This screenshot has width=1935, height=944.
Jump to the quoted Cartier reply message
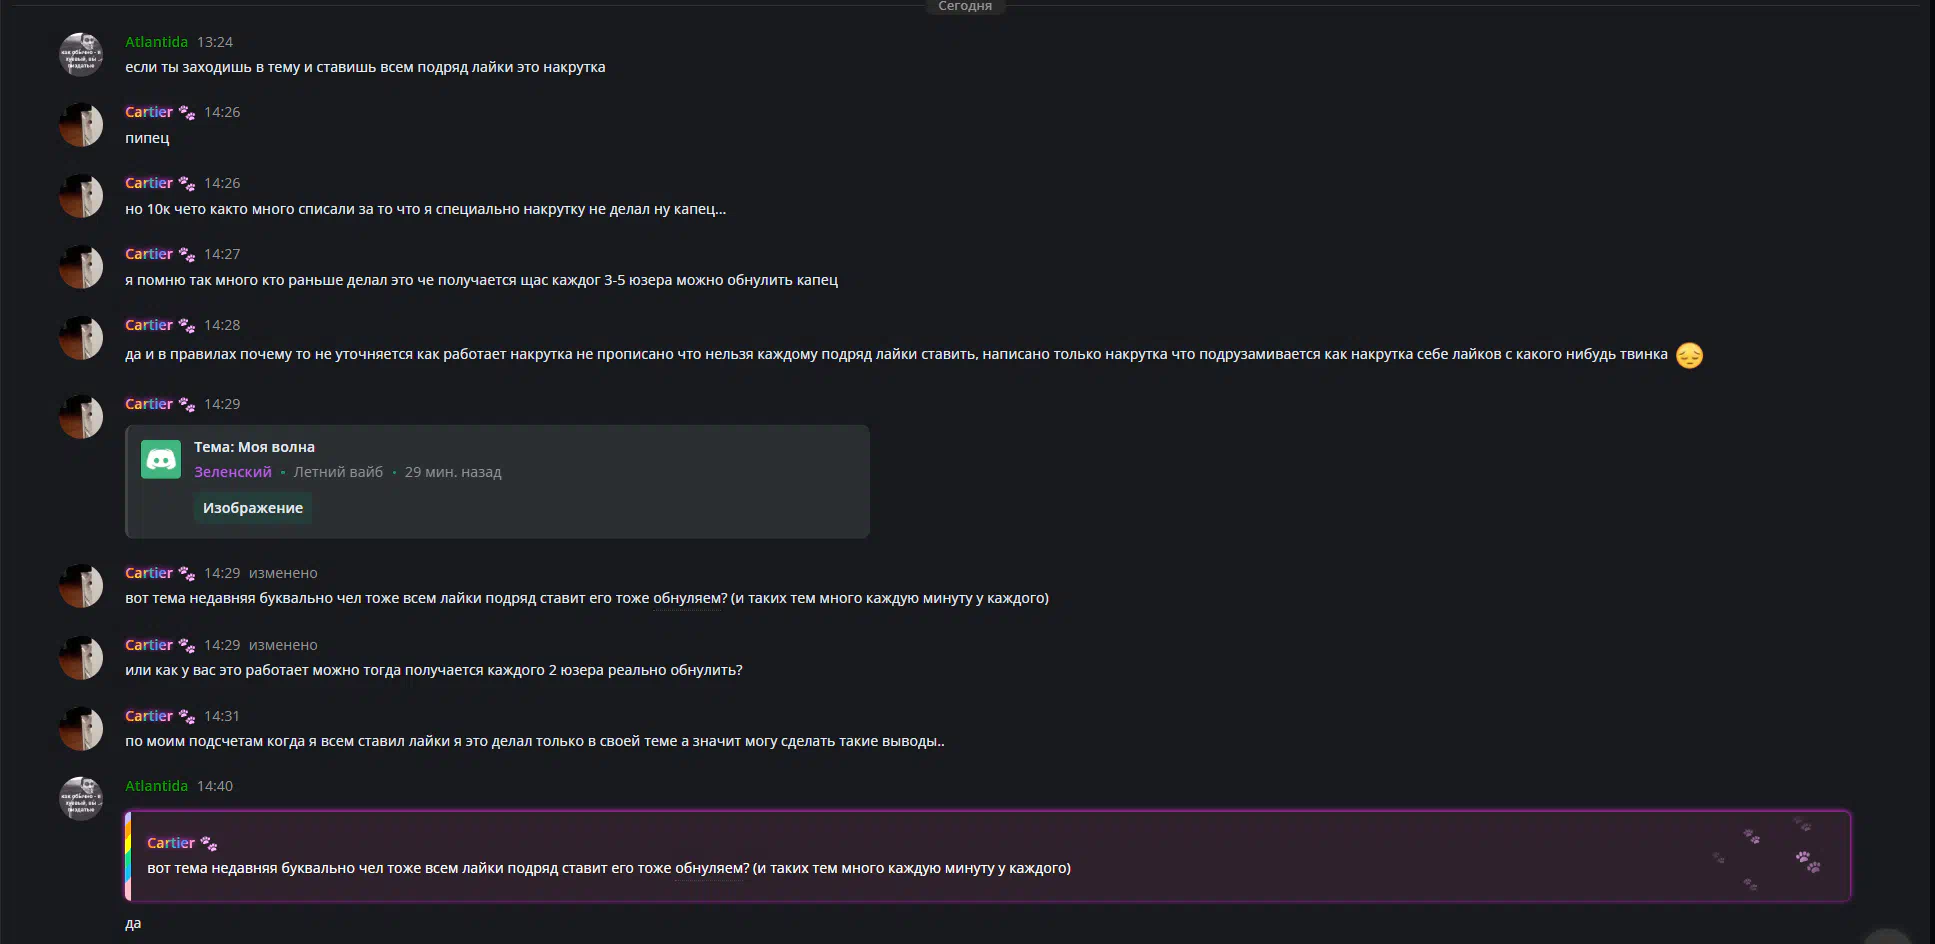988,856
